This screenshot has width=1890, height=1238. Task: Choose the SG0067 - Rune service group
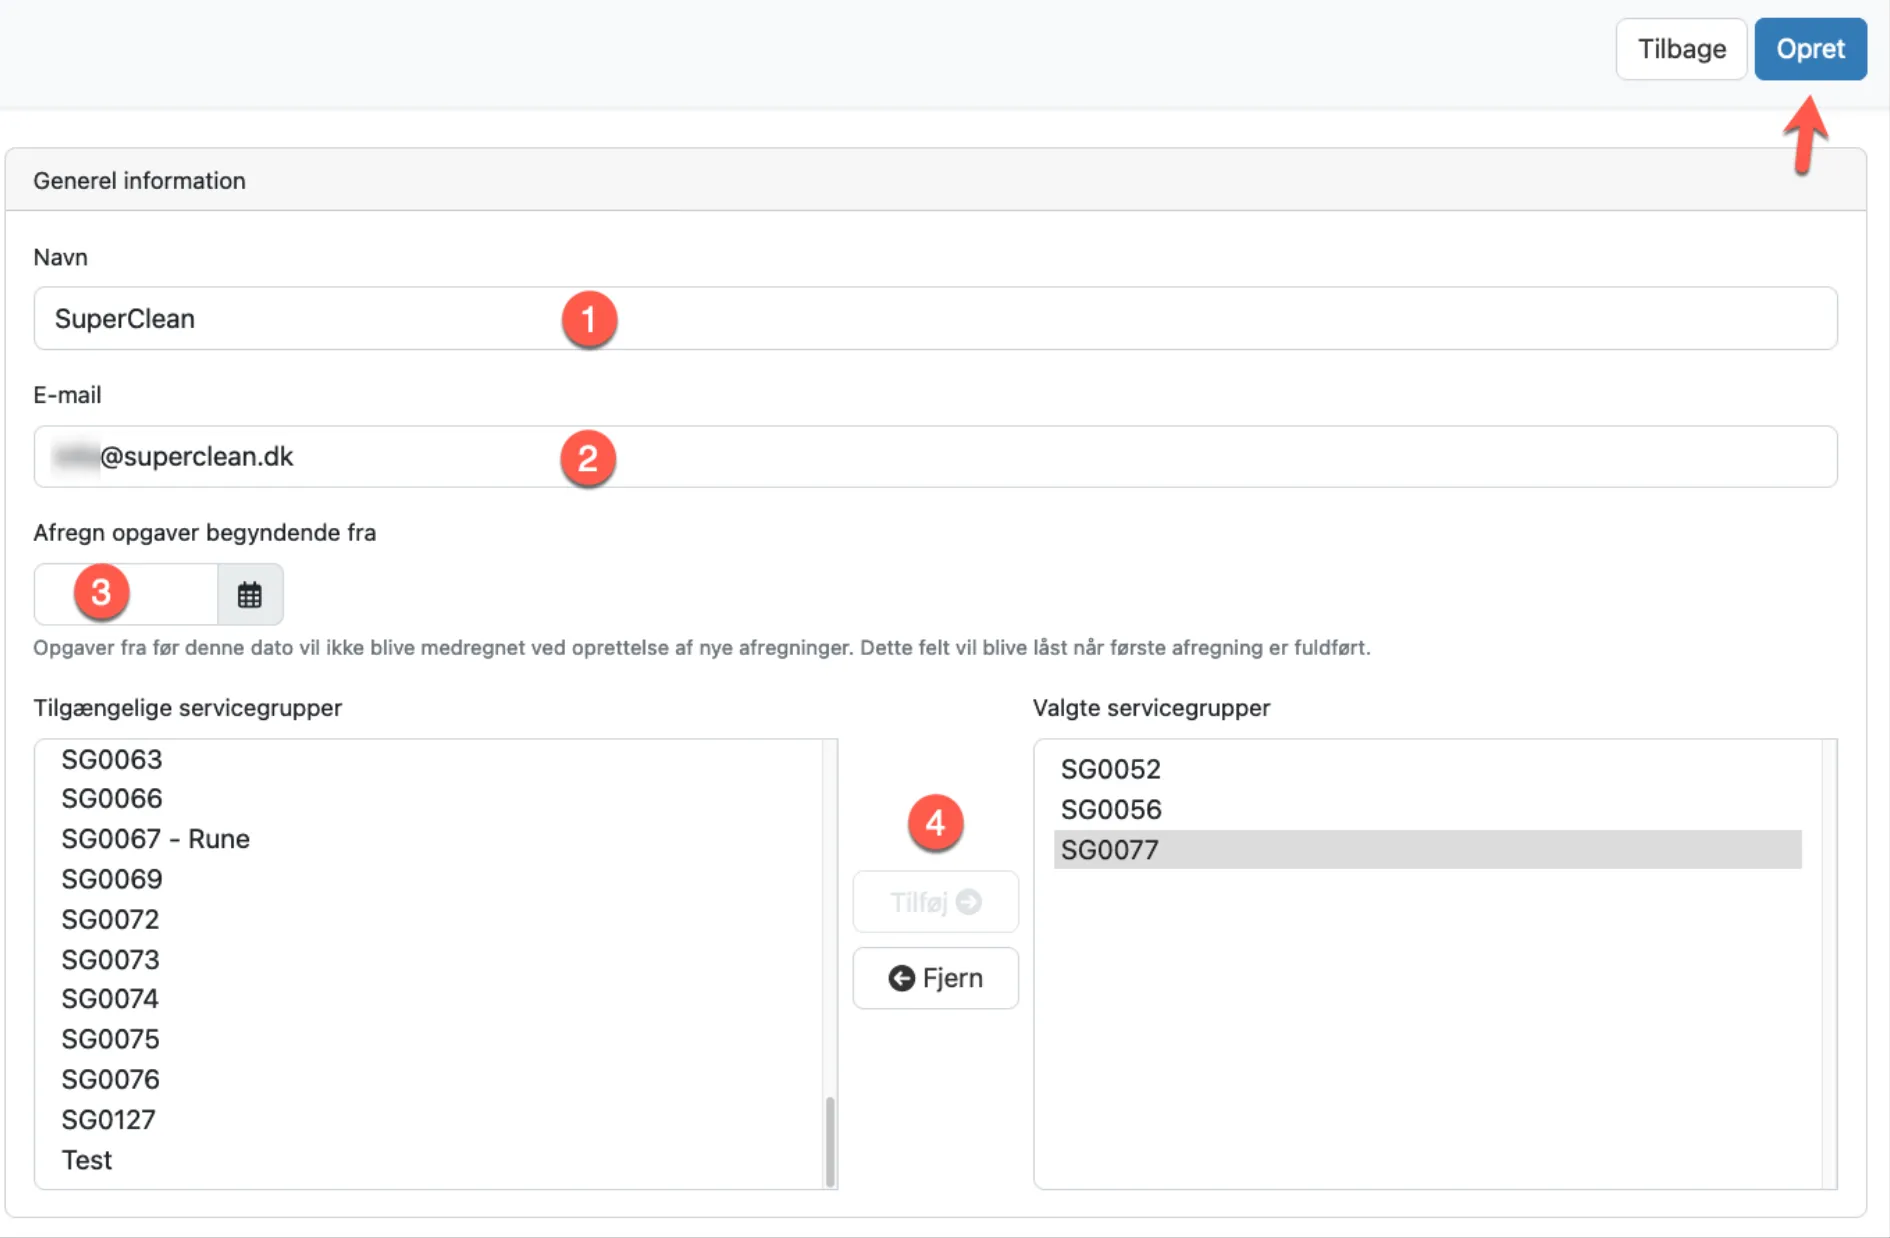pos(156,839)
